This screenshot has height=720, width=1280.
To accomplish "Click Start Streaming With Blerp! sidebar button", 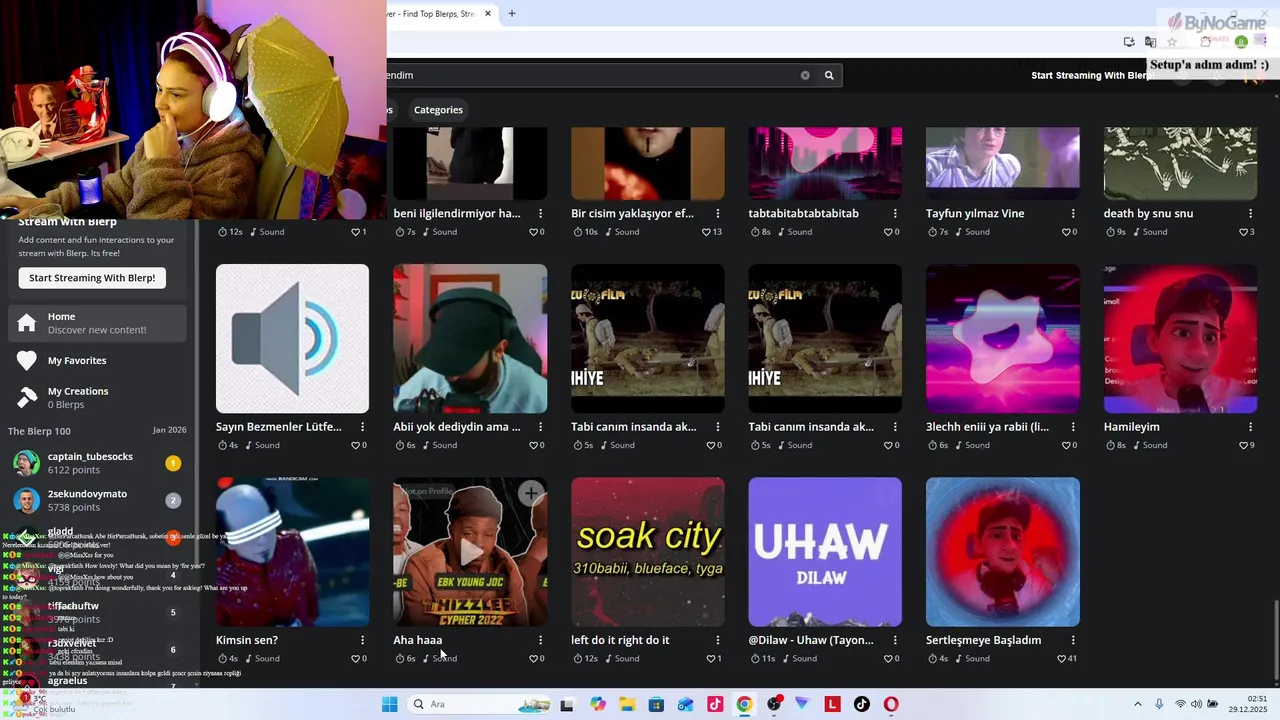I will tap(92, 278).
